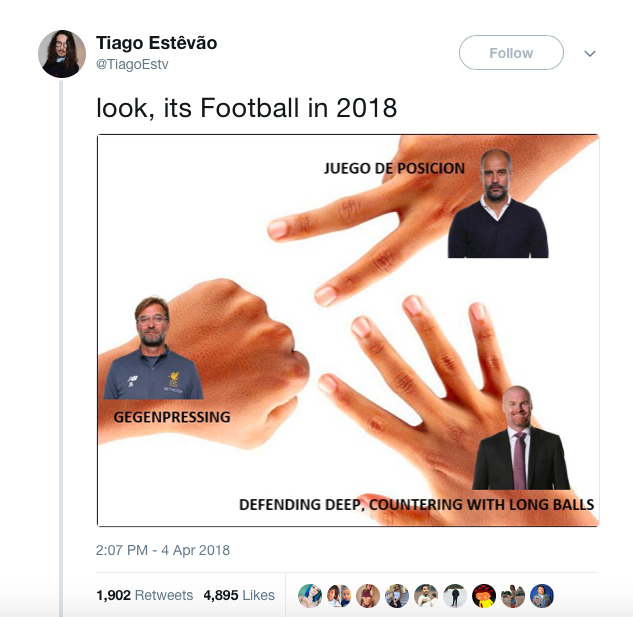Open third liker avatar in the row
This screenshot has height=617, width=633.
coord(368,595)
